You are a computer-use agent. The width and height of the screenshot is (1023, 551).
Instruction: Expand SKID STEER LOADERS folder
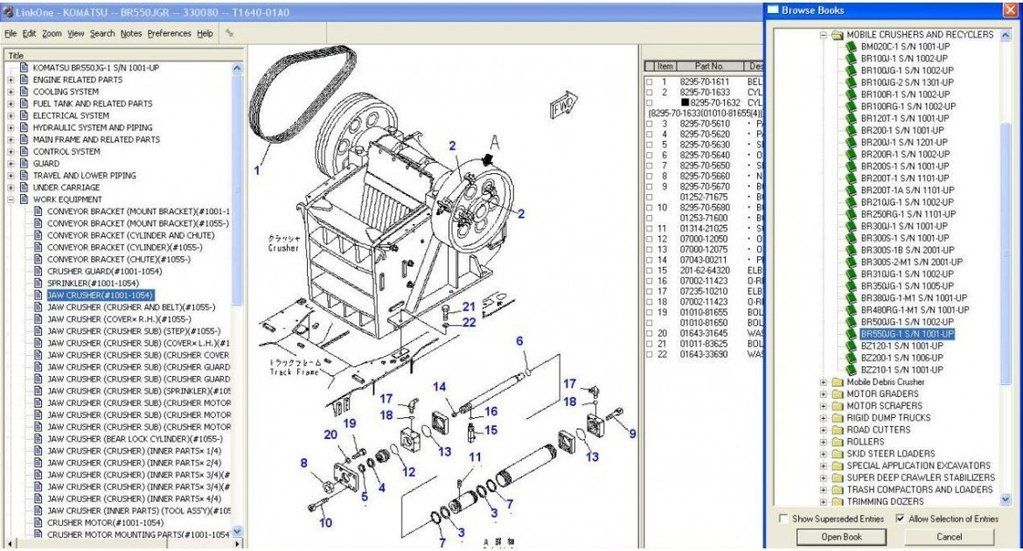823,454
